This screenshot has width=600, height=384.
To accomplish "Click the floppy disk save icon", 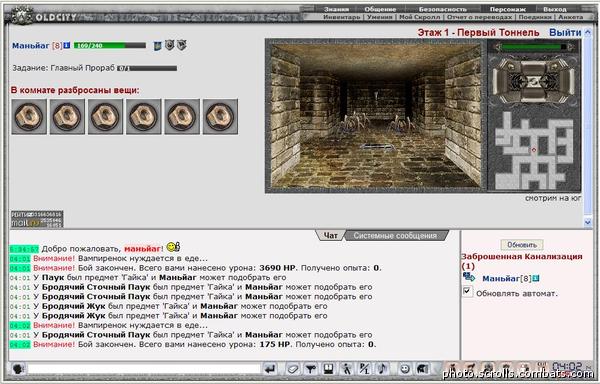I will (328, 369).
